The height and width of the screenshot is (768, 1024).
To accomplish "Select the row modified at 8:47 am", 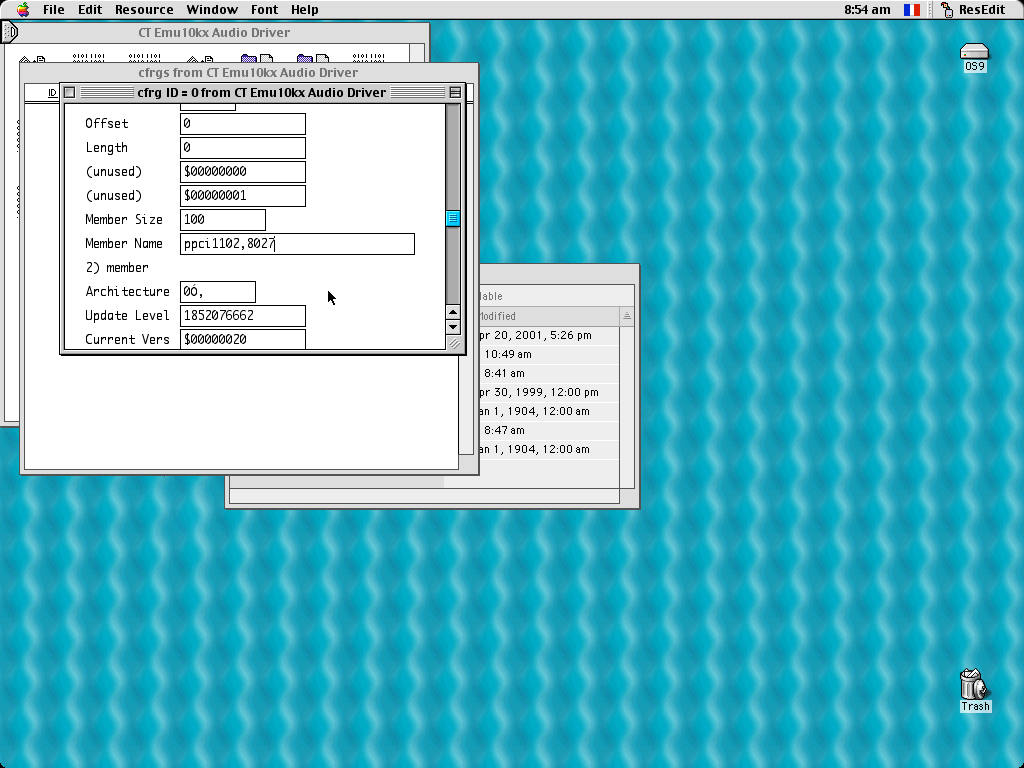I will coord(549,430).
